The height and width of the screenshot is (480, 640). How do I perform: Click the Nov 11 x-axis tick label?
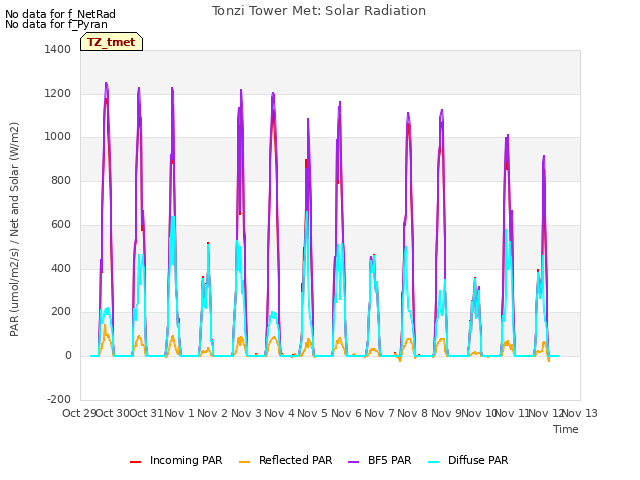coord(513,413)
